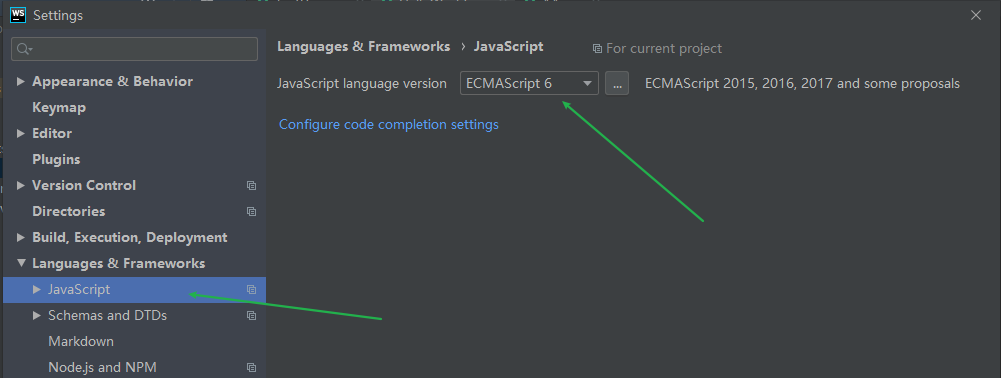Select Keymap in settings tree

pos(59,107)
